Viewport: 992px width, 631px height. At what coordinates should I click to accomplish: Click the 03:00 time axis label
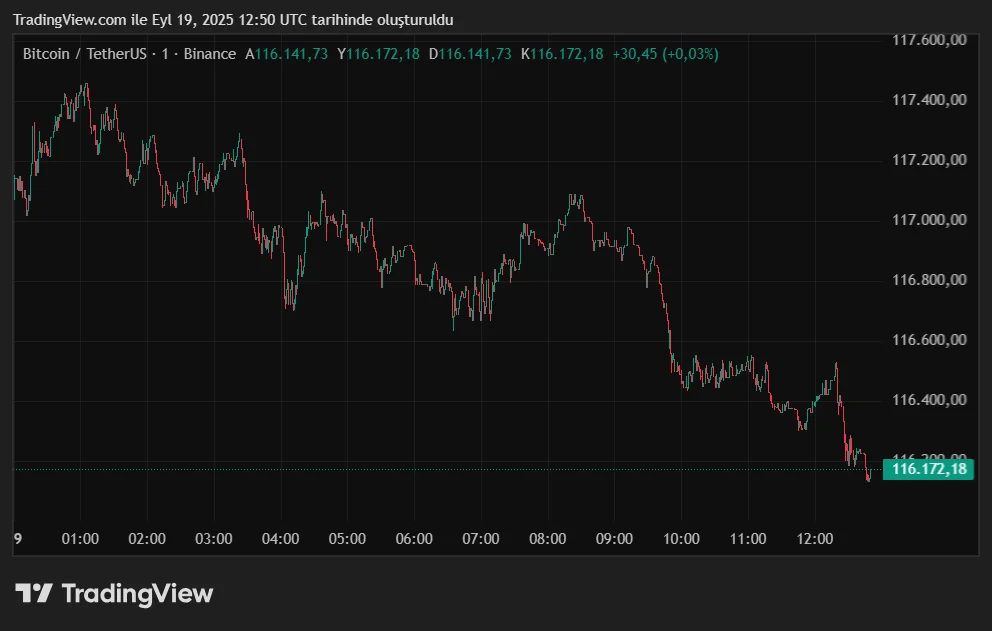point(214,539)
